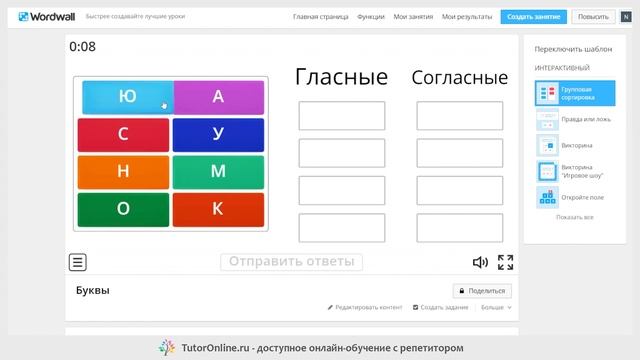
Task: Switch to Викторина Игровое шоу template
Action: point(575,171)
